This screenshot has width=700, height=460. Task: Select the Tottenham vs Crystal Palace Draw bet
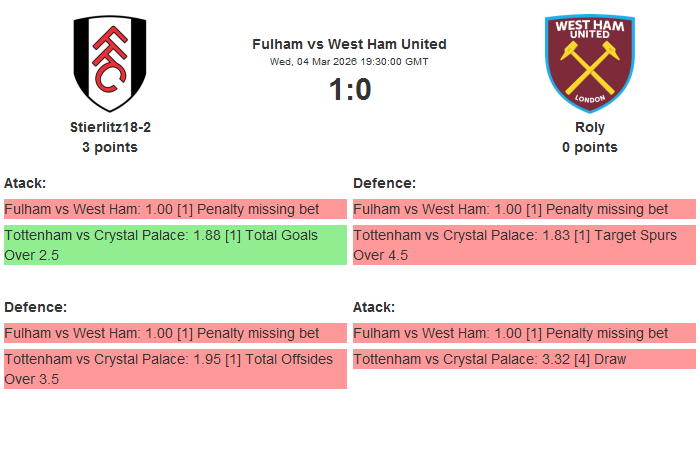[524, 359]
